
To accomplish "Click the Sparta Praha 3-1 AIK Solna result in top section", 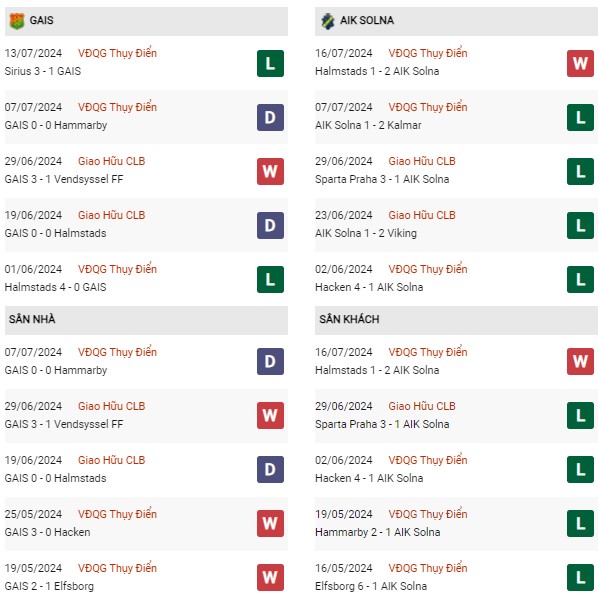I will (x=382, y=179).
